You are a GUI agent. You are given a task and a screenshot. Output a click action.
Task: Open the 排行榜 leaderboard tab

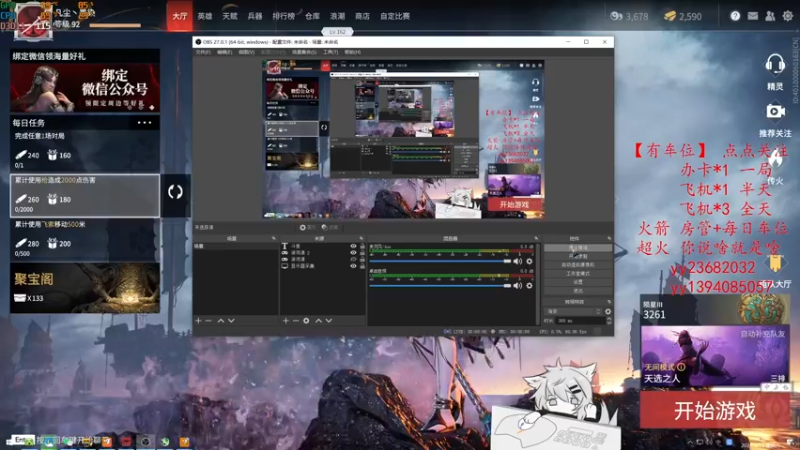coord(284,16)
